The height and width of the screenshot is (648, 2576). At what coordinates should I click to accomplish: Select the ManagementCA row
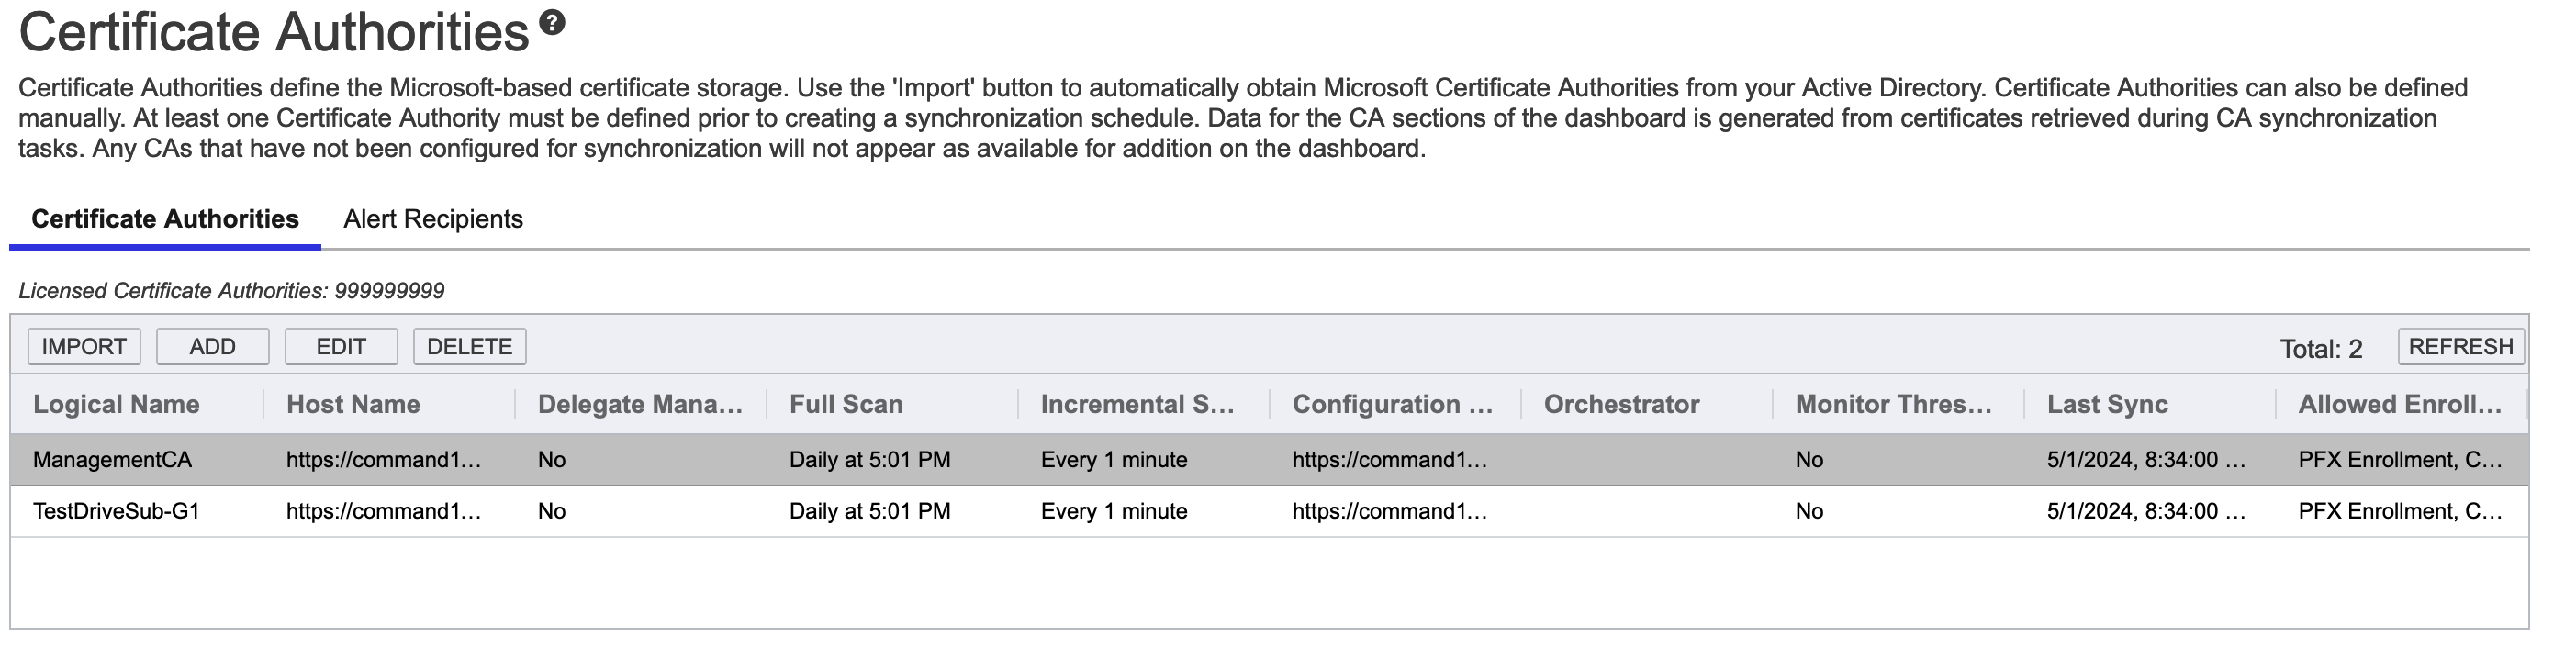tap(112, 460)
